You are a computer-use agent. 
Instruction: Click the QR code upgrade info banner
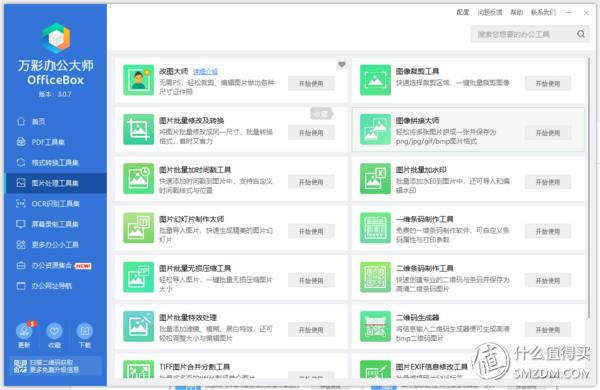pyautogui.click(x=55, y=366)
